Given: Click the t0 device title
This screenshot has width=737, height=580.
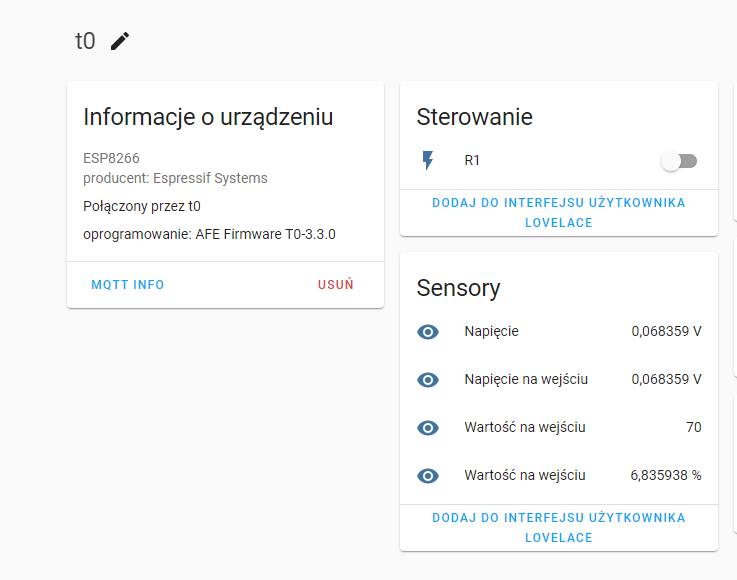Looking at the screenshot, I should [x=85, y=41].
